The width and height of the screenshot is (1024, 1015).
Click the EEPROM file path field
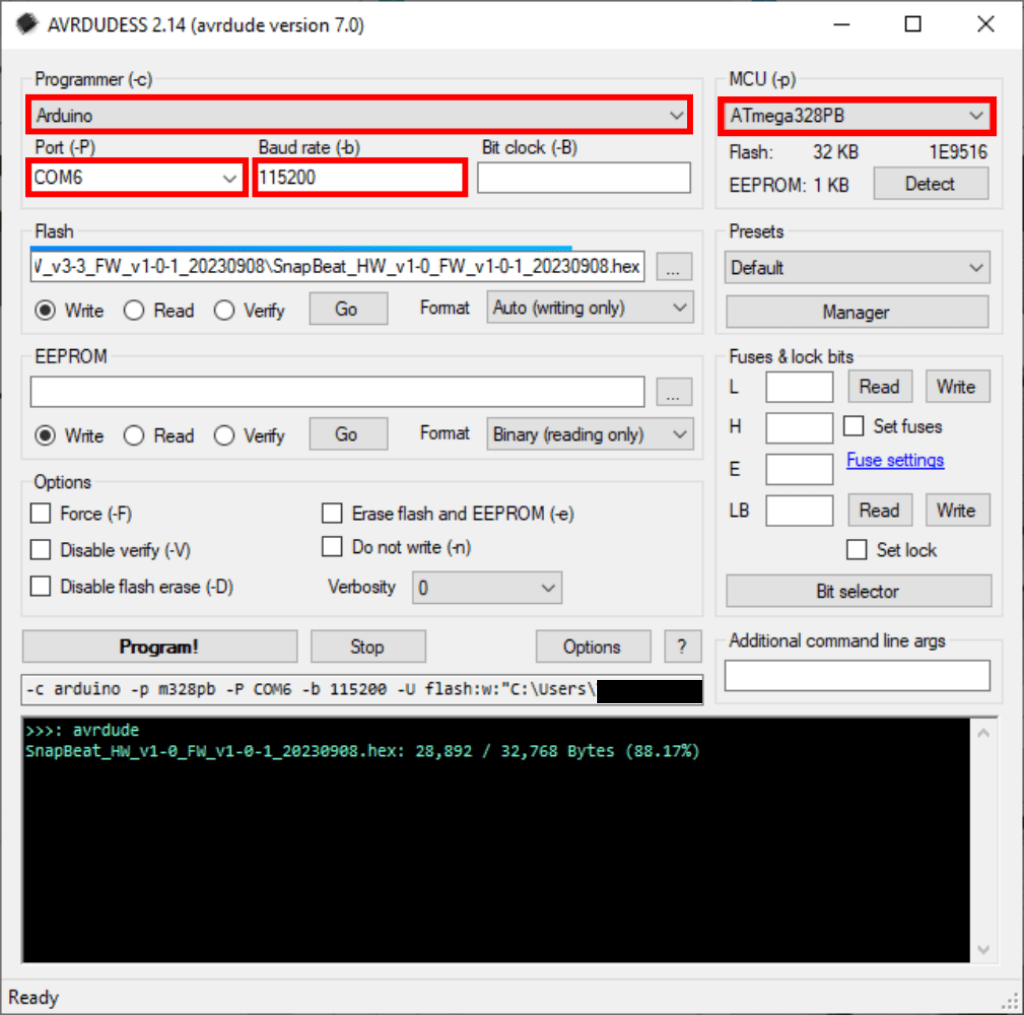click(338, 392)
